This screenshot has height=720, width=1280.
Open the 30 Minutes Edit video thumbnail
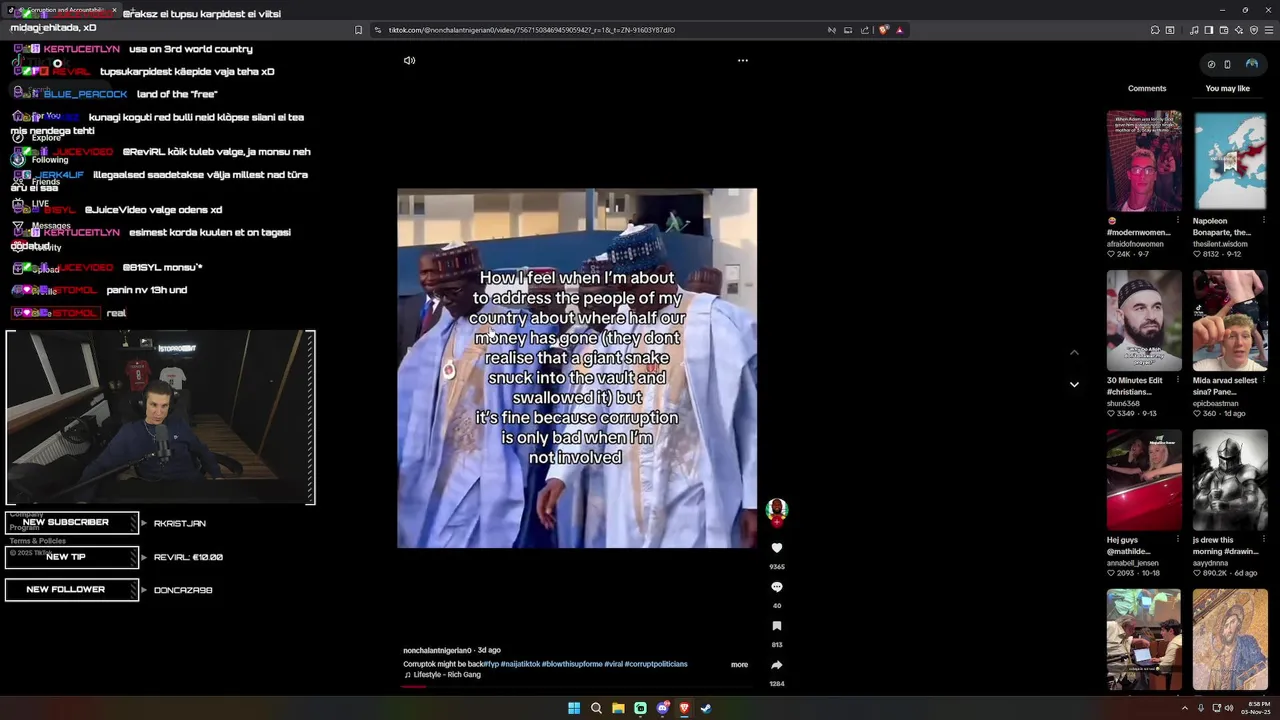(1144, 321)
